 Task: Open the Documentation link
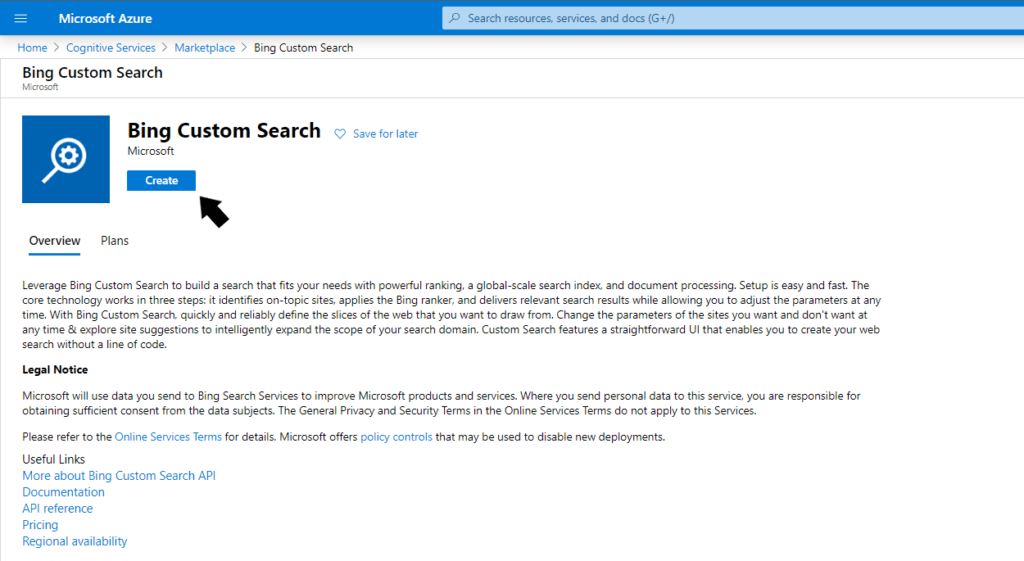click(63, 492)
